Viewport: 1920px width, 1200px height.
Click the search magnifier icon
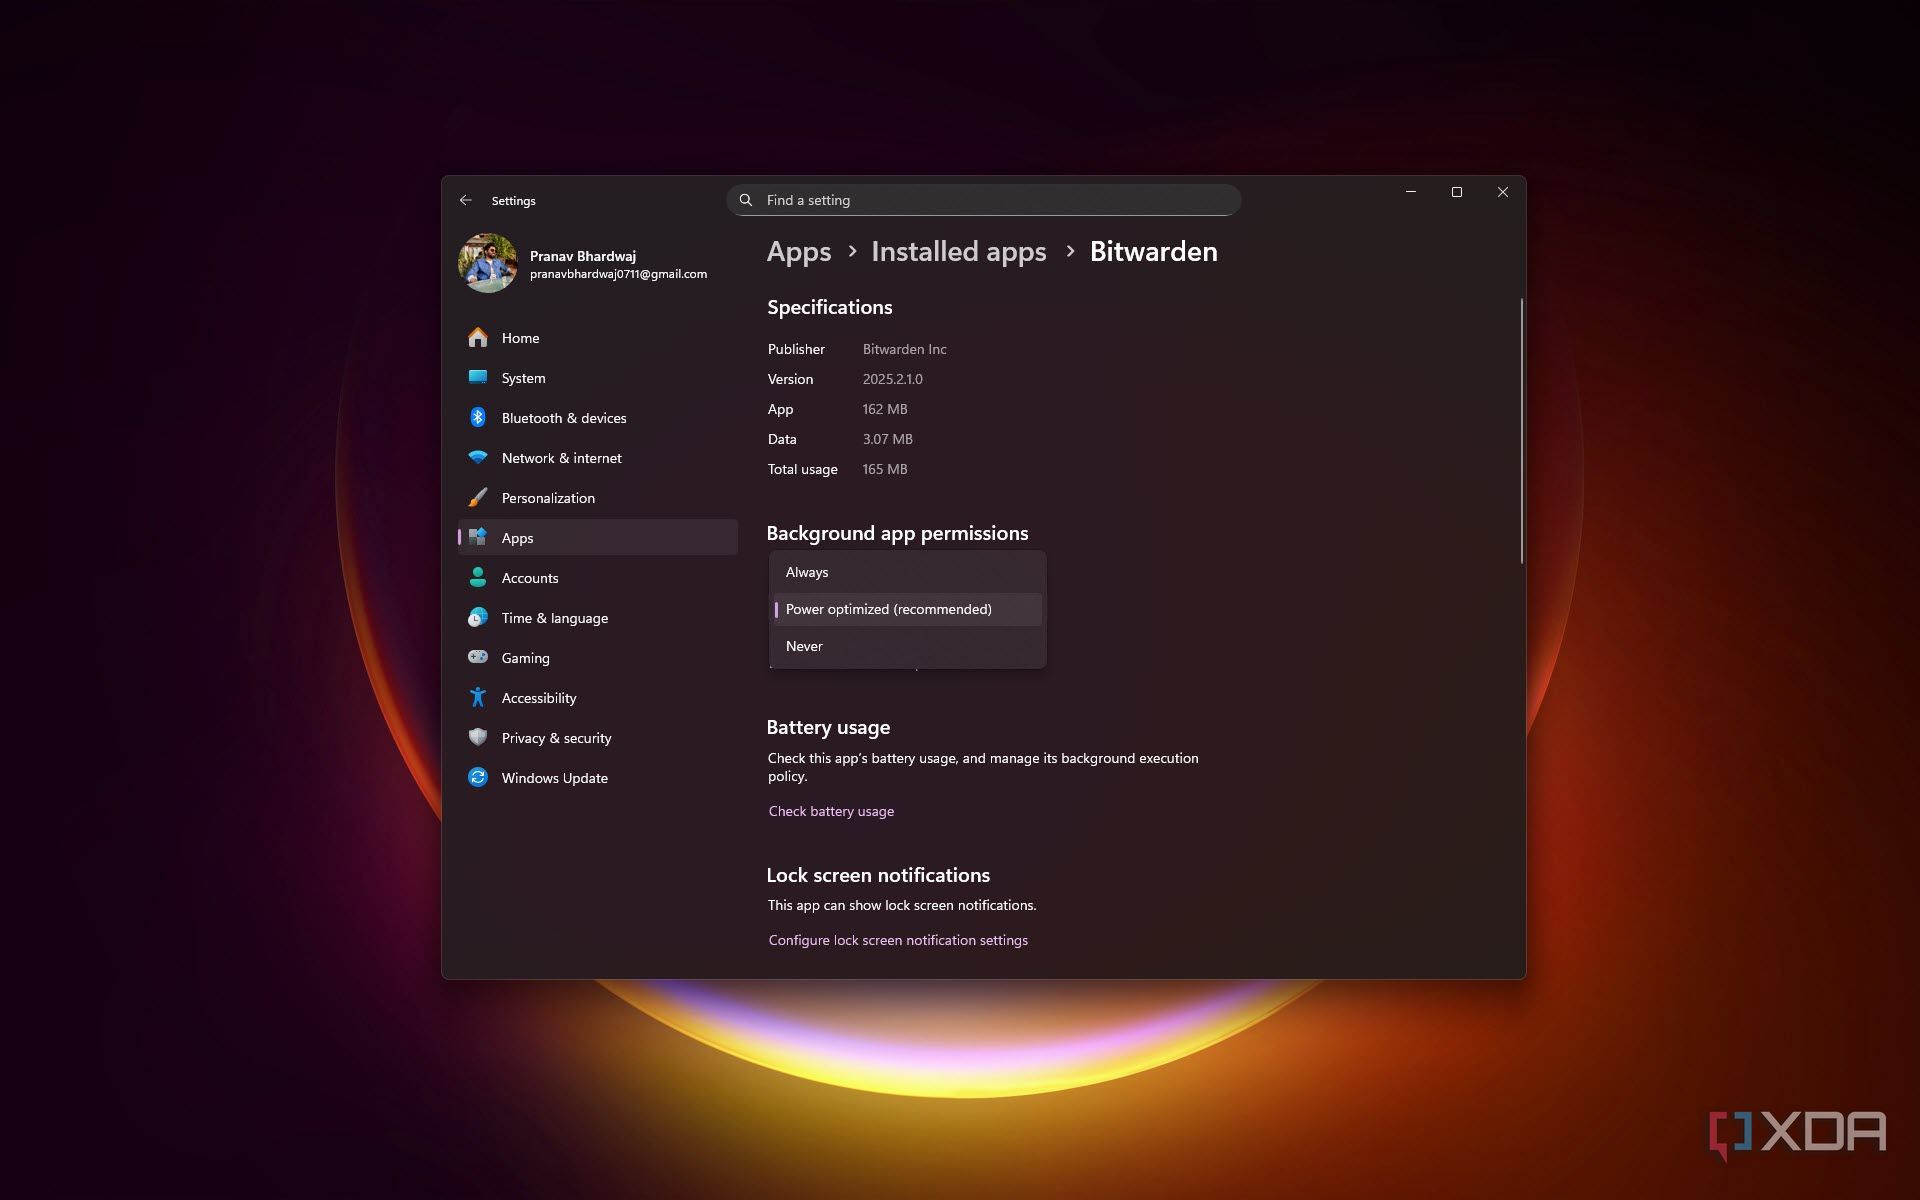coord(746,200)
